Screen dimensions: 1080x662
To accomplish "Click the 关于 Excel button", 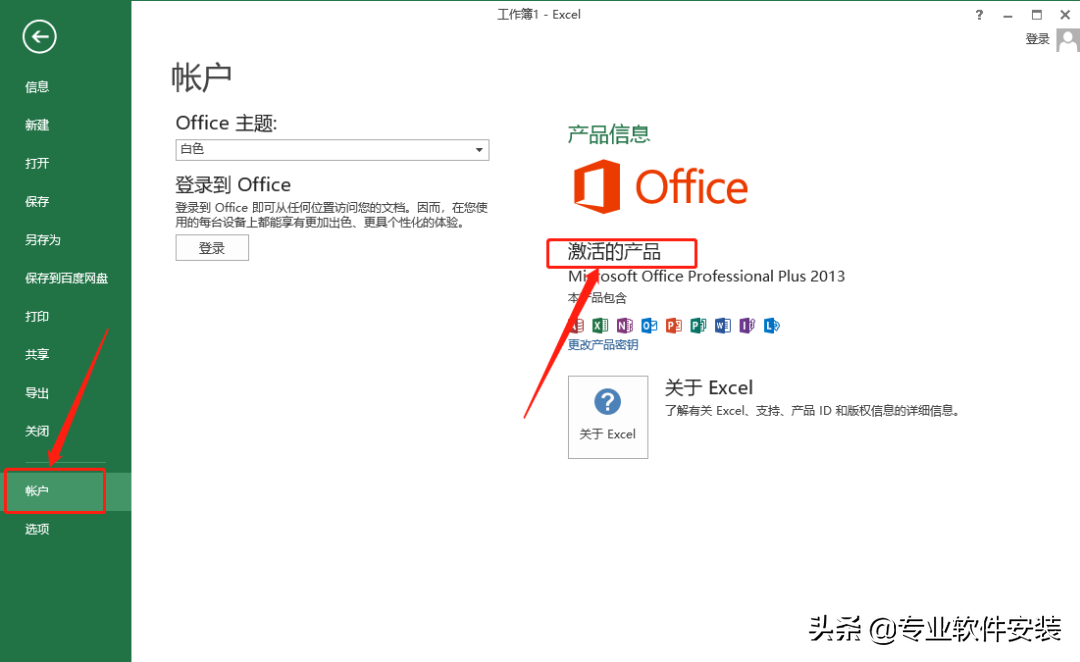I will (x=608, y=417).
